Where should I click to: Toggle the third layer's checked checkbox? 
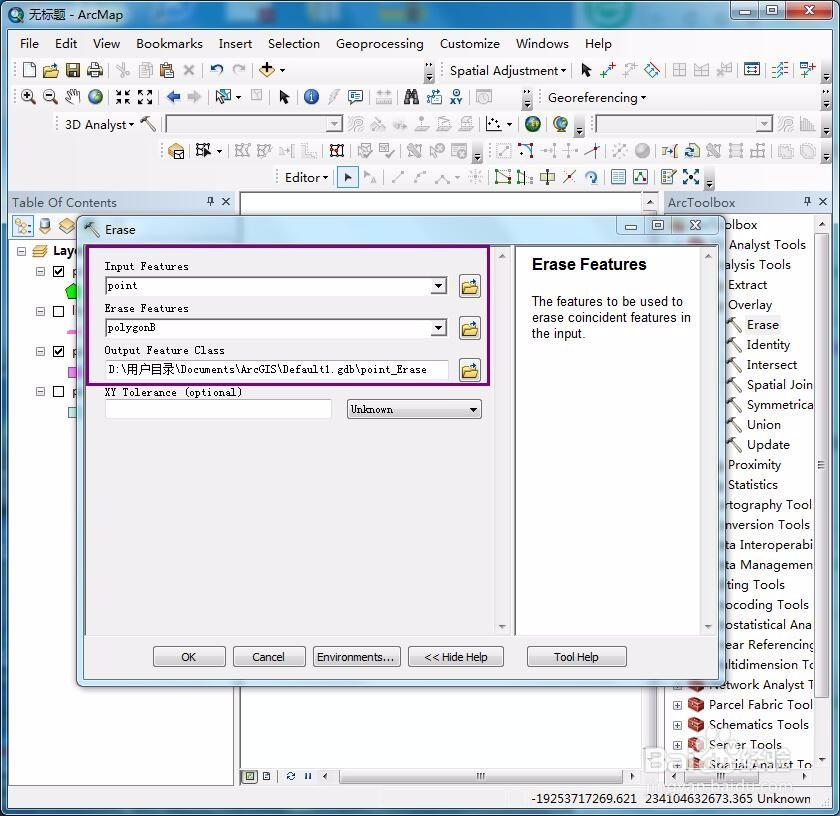(58, 351)
